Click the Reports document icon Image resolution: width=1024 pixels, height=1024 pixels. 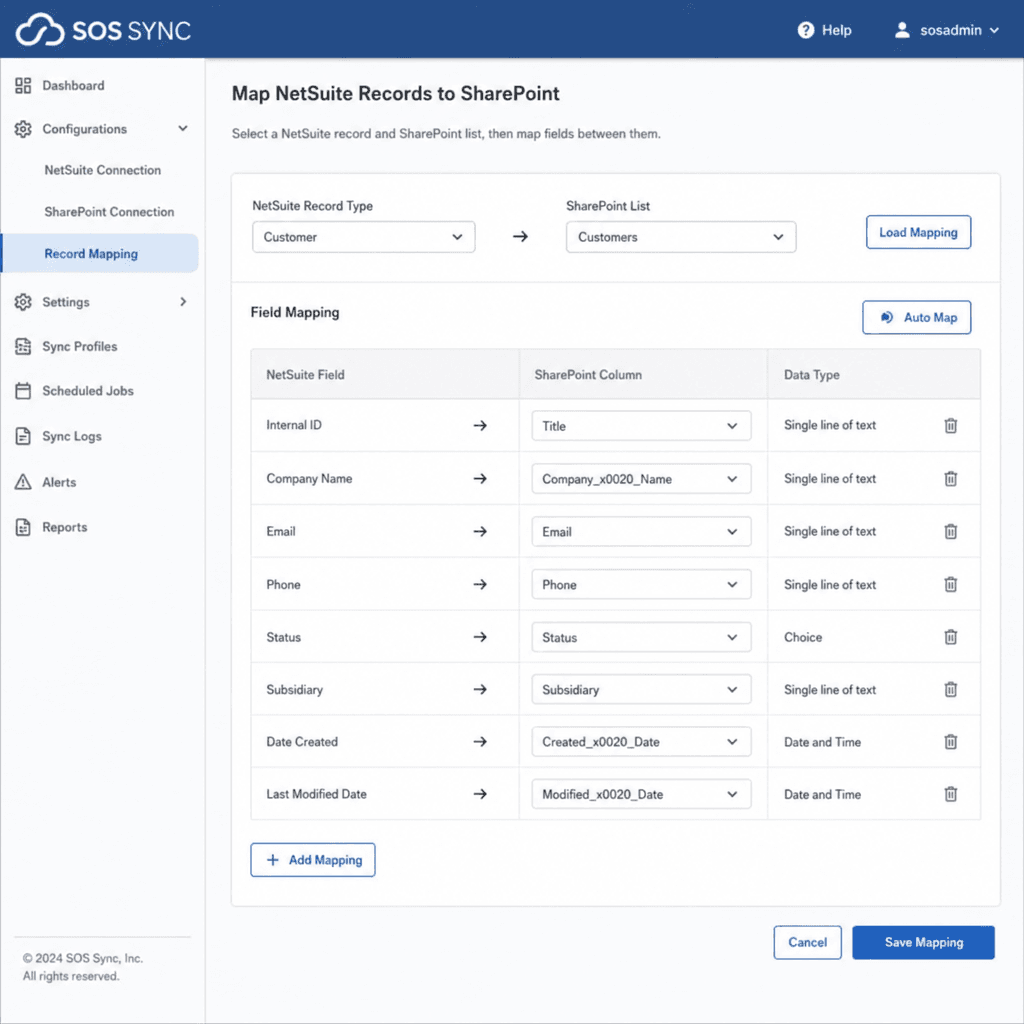(x=23, y=527)
